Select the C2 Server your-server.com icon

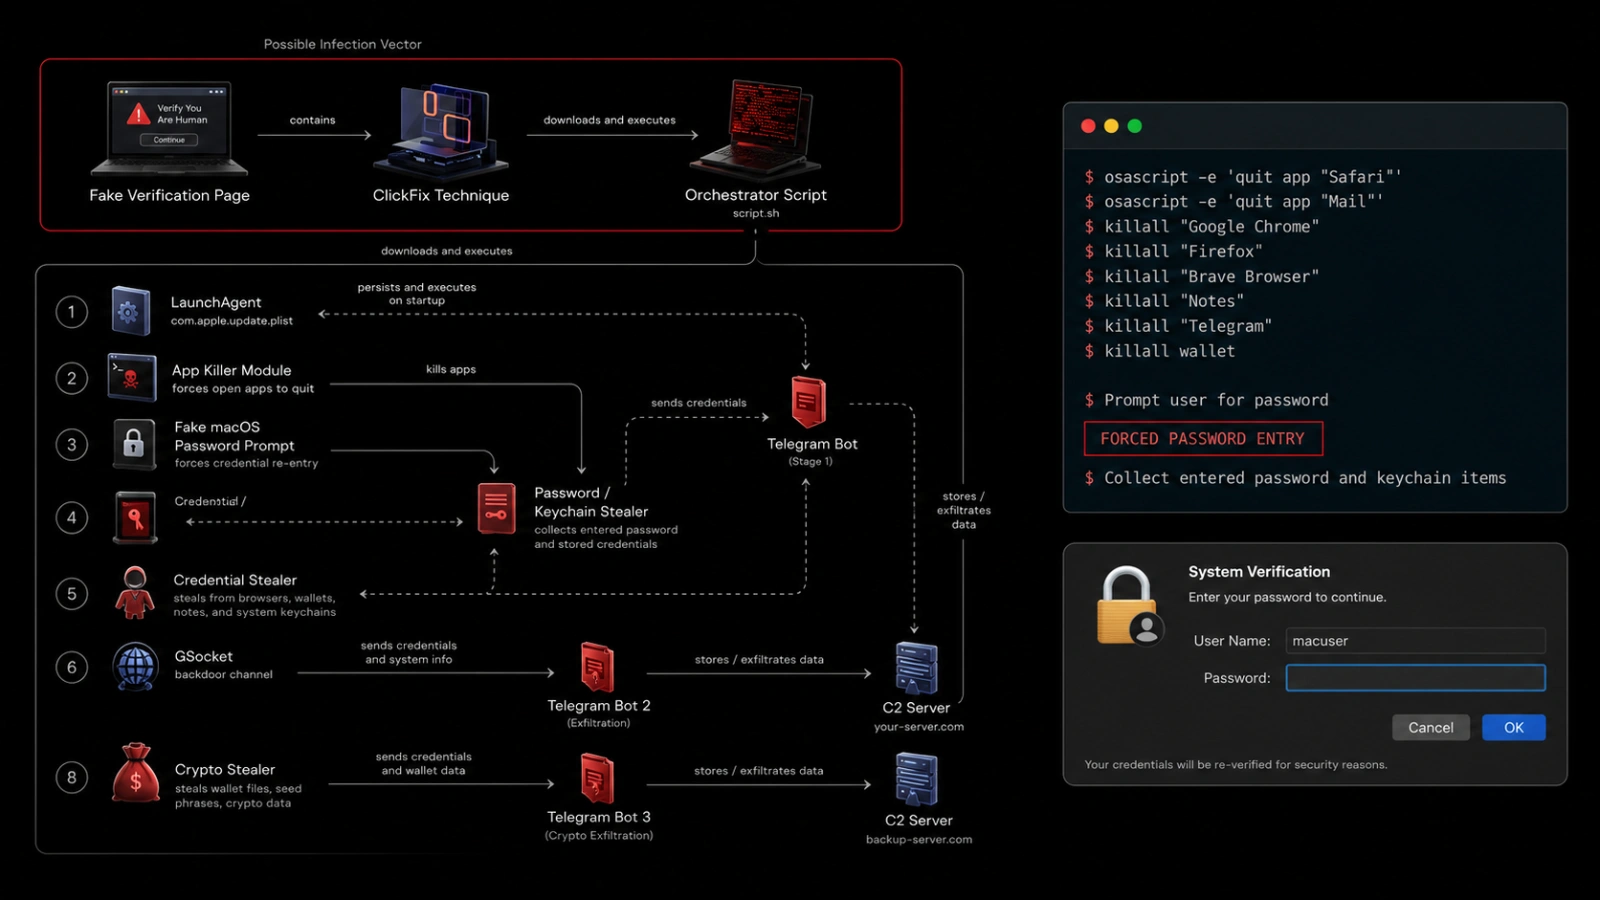[x=916, y=668]
